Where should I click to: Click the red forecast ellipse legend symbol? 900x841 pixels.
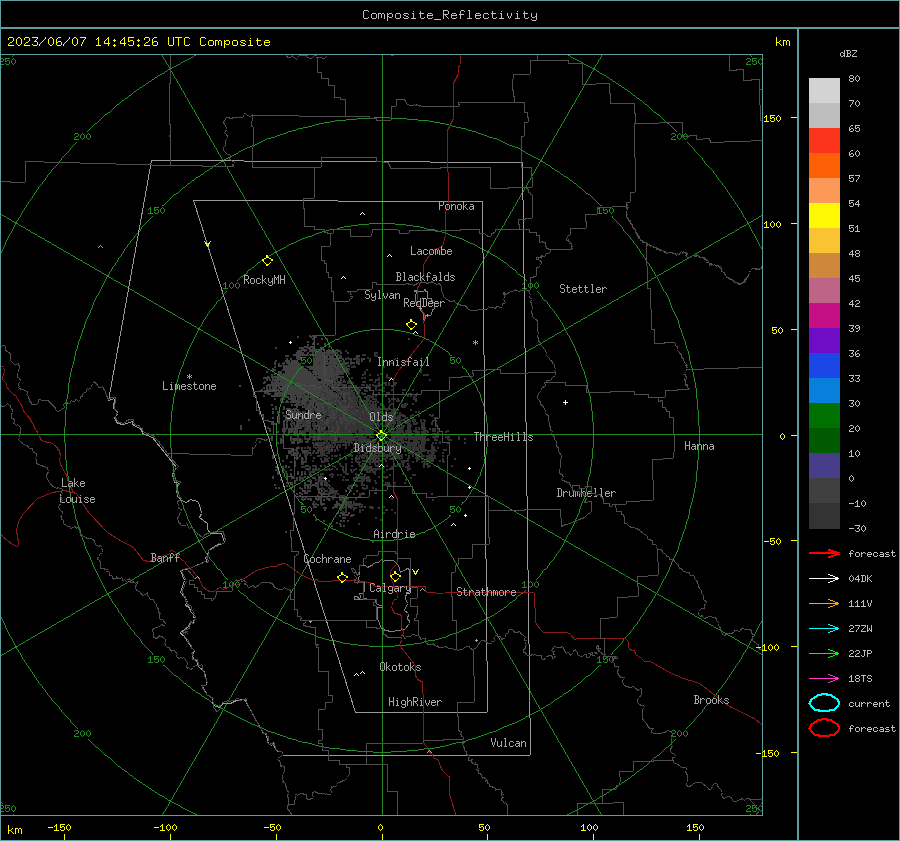824,728
